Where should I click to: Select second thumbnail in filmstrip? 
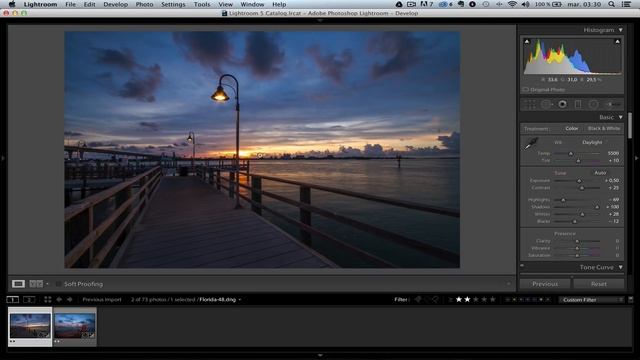pos(75,326)
